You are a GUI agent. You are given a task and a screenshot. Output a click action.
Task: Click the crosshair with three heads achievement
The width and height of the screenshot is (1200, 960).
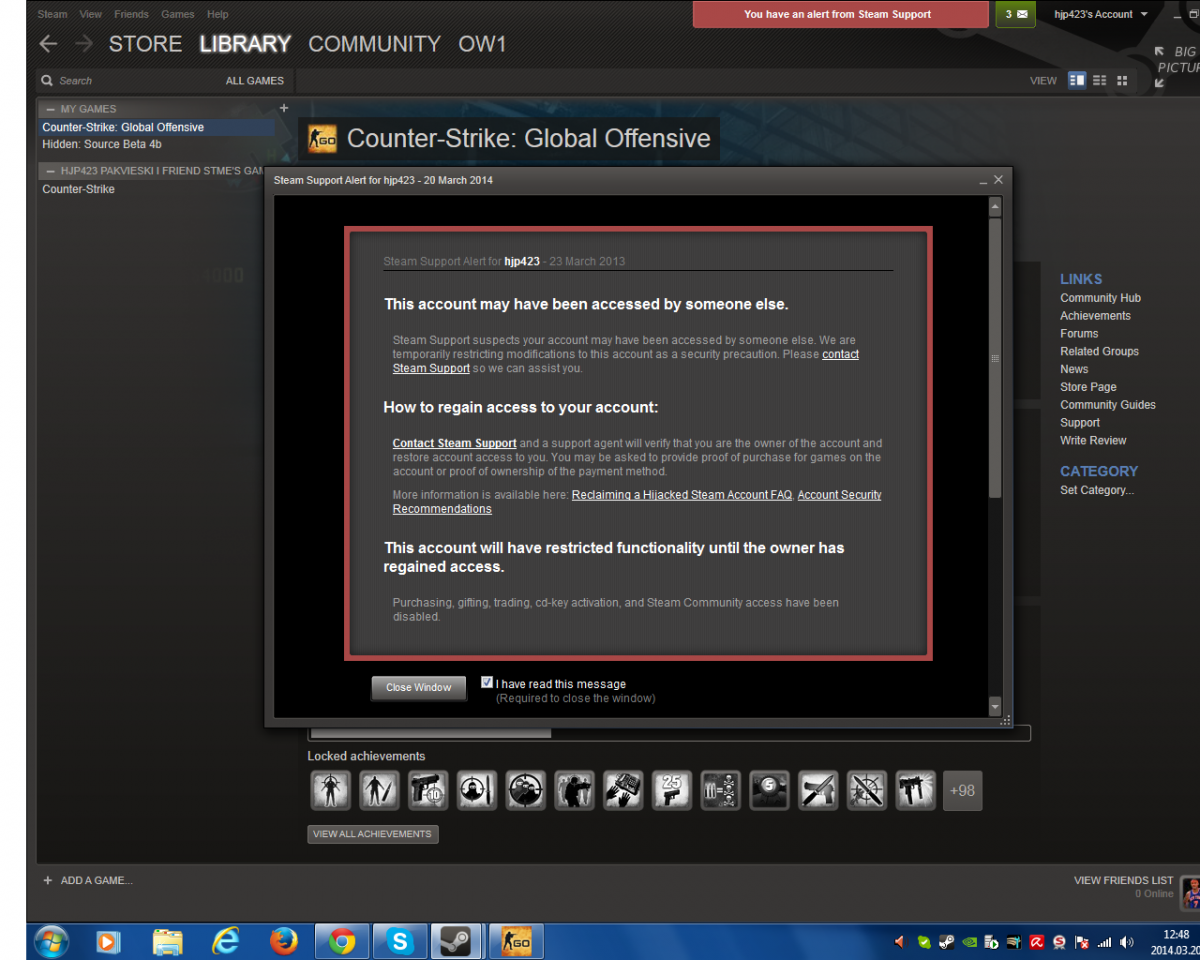(525, 790)
